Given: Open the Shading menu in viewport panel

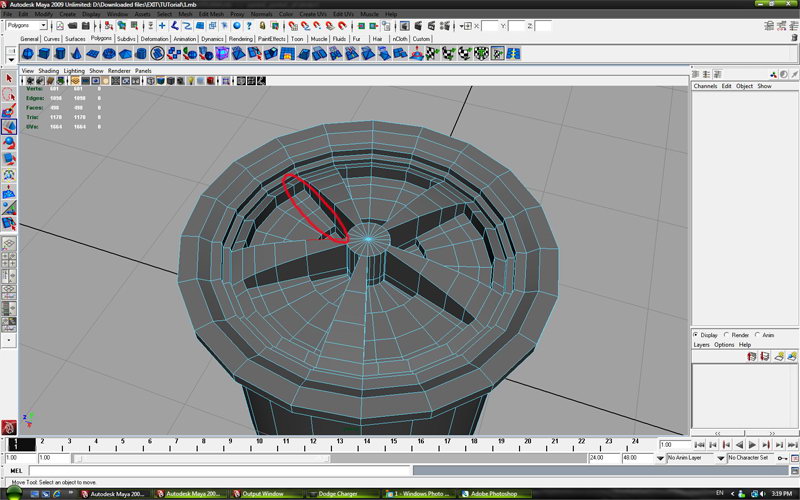Looking at the screenshot, I should (48, 71).
